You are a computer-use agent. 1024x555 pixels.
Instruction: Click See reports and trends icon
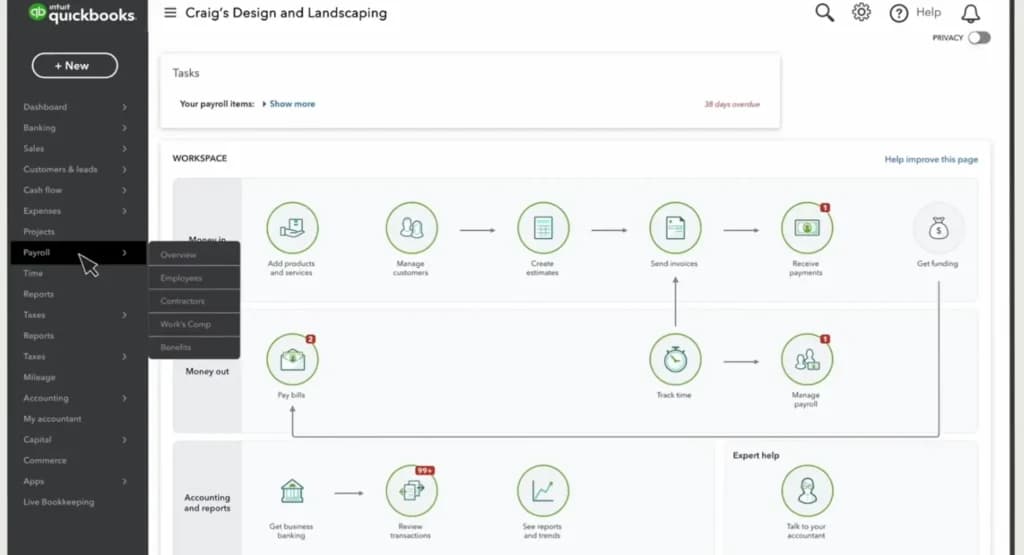click(x=543, y=491)
